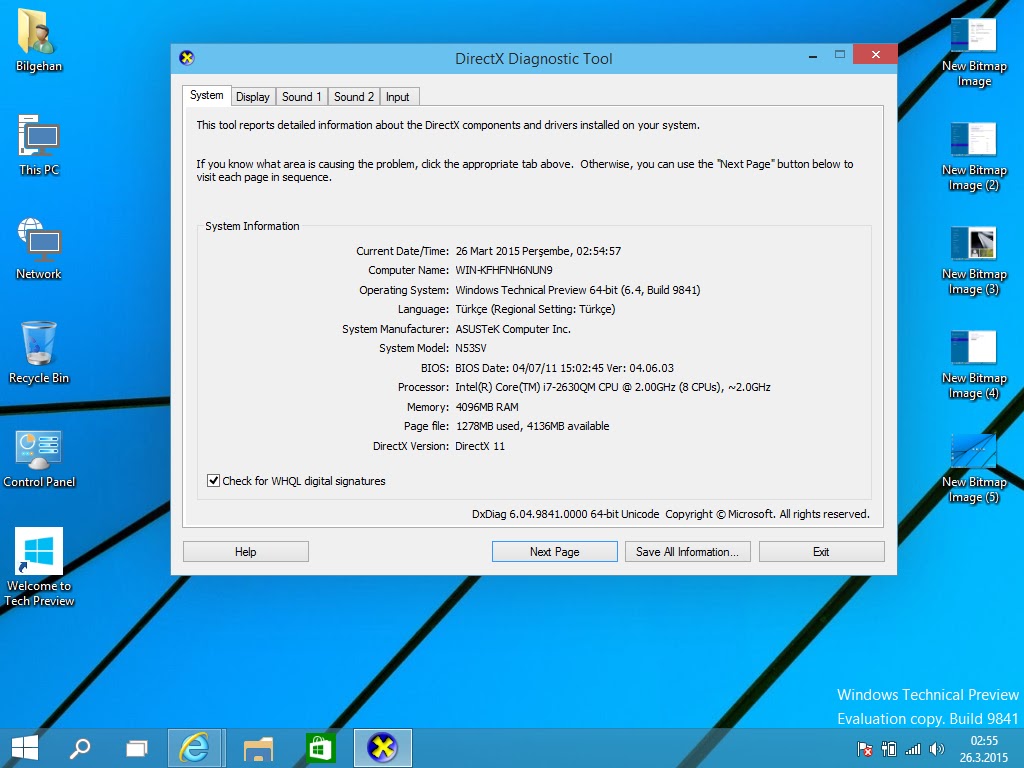Open the taskbar clock and date
The image size is (1024, 768).
tap(984, 749)
